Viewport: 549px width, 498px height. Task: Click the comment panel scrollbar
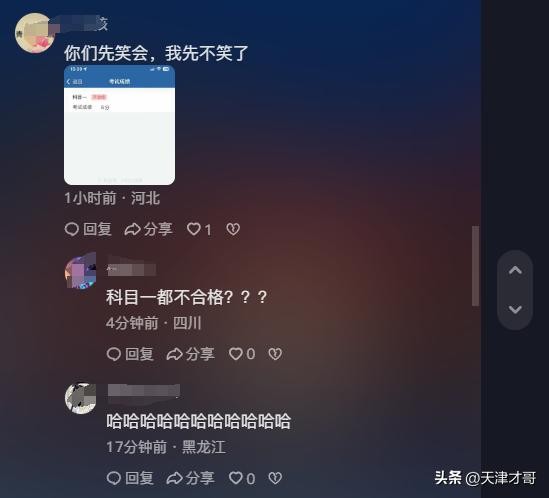(x=475, y=266)
